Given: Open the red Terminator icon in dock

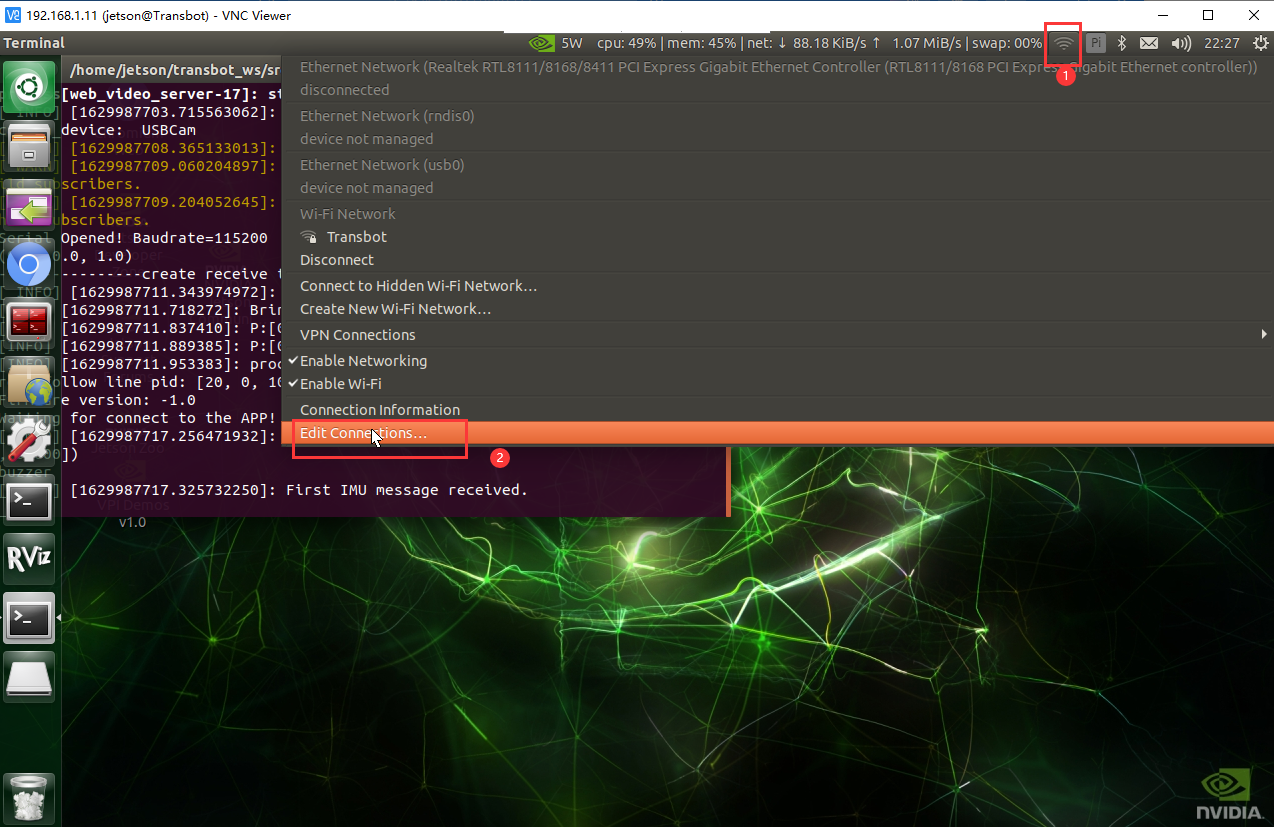Looking at the screenshot, I should 29,323.
